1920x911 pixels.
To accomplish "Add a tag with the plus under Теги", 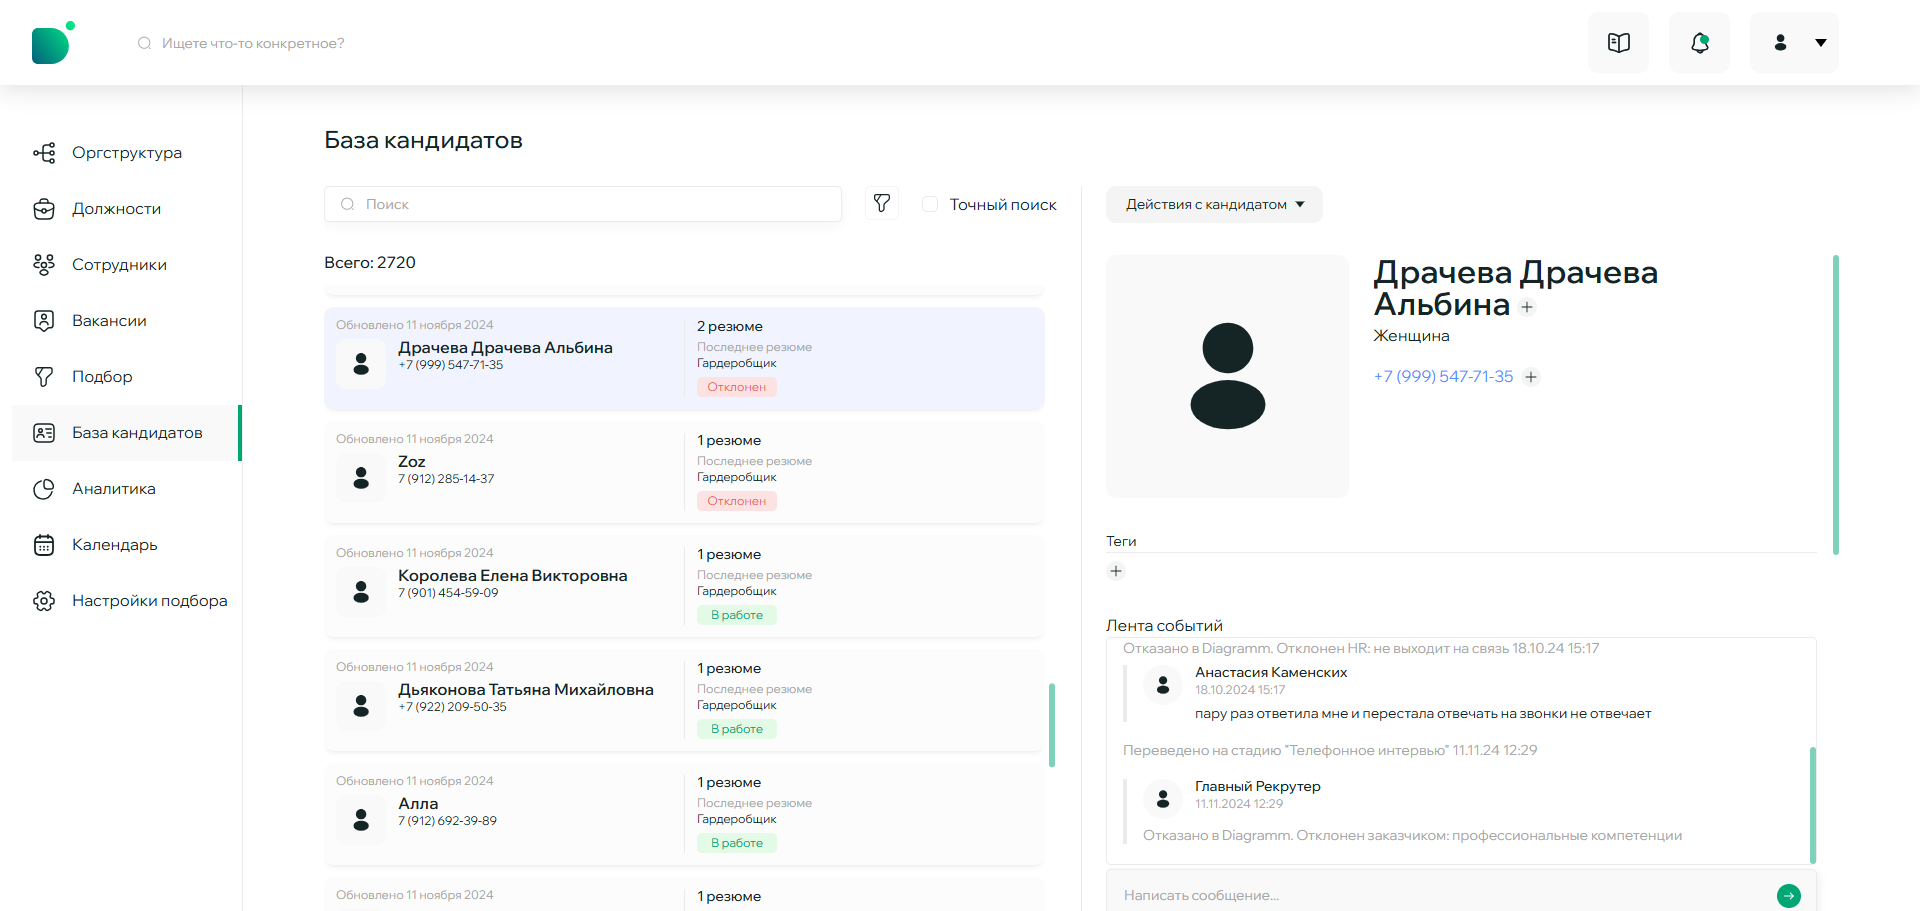I will coord(1116,571).
